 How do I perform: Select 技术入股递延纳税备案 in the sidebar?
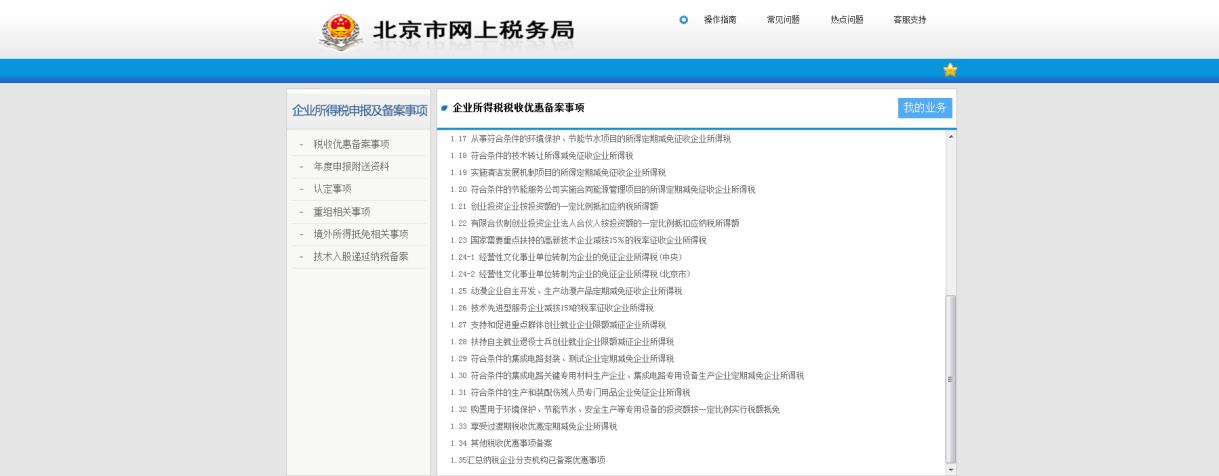361,257
